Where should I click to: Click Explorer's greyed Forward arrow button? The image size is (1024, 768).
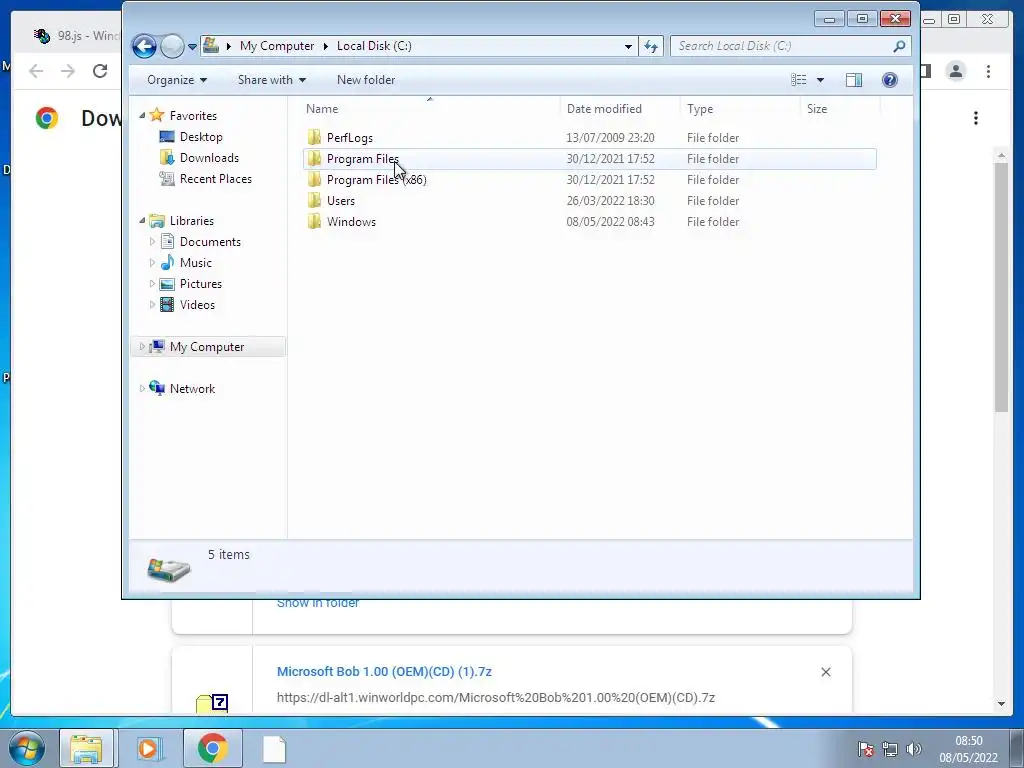point(172,46)
